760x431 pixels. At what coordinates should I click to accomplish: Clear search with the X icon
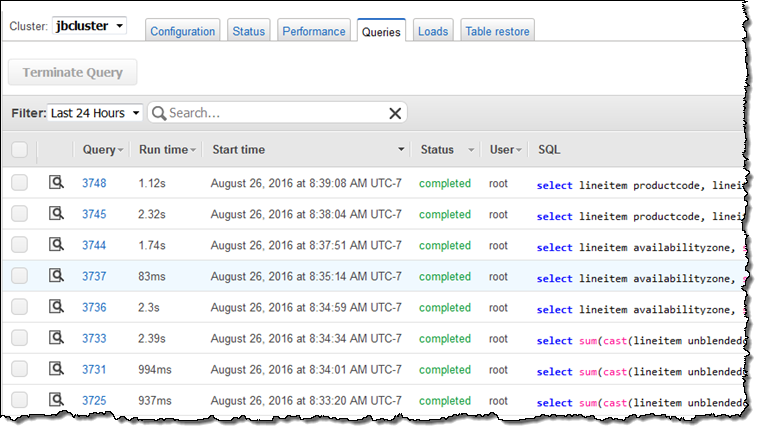394,113
